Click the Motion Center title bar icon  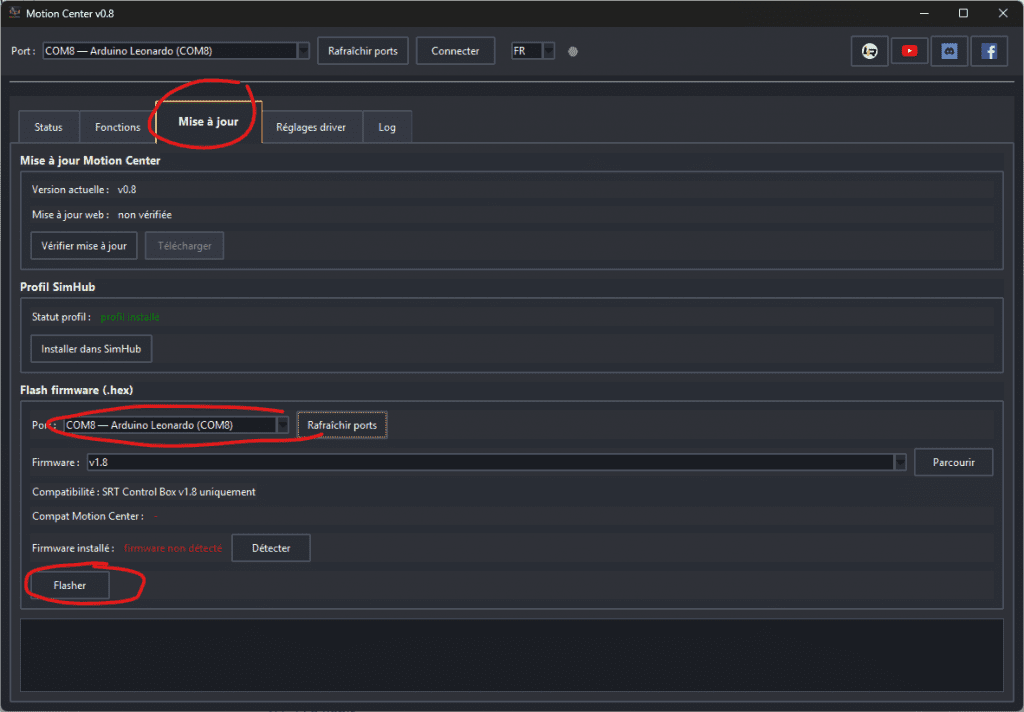(x=15, y=13)
